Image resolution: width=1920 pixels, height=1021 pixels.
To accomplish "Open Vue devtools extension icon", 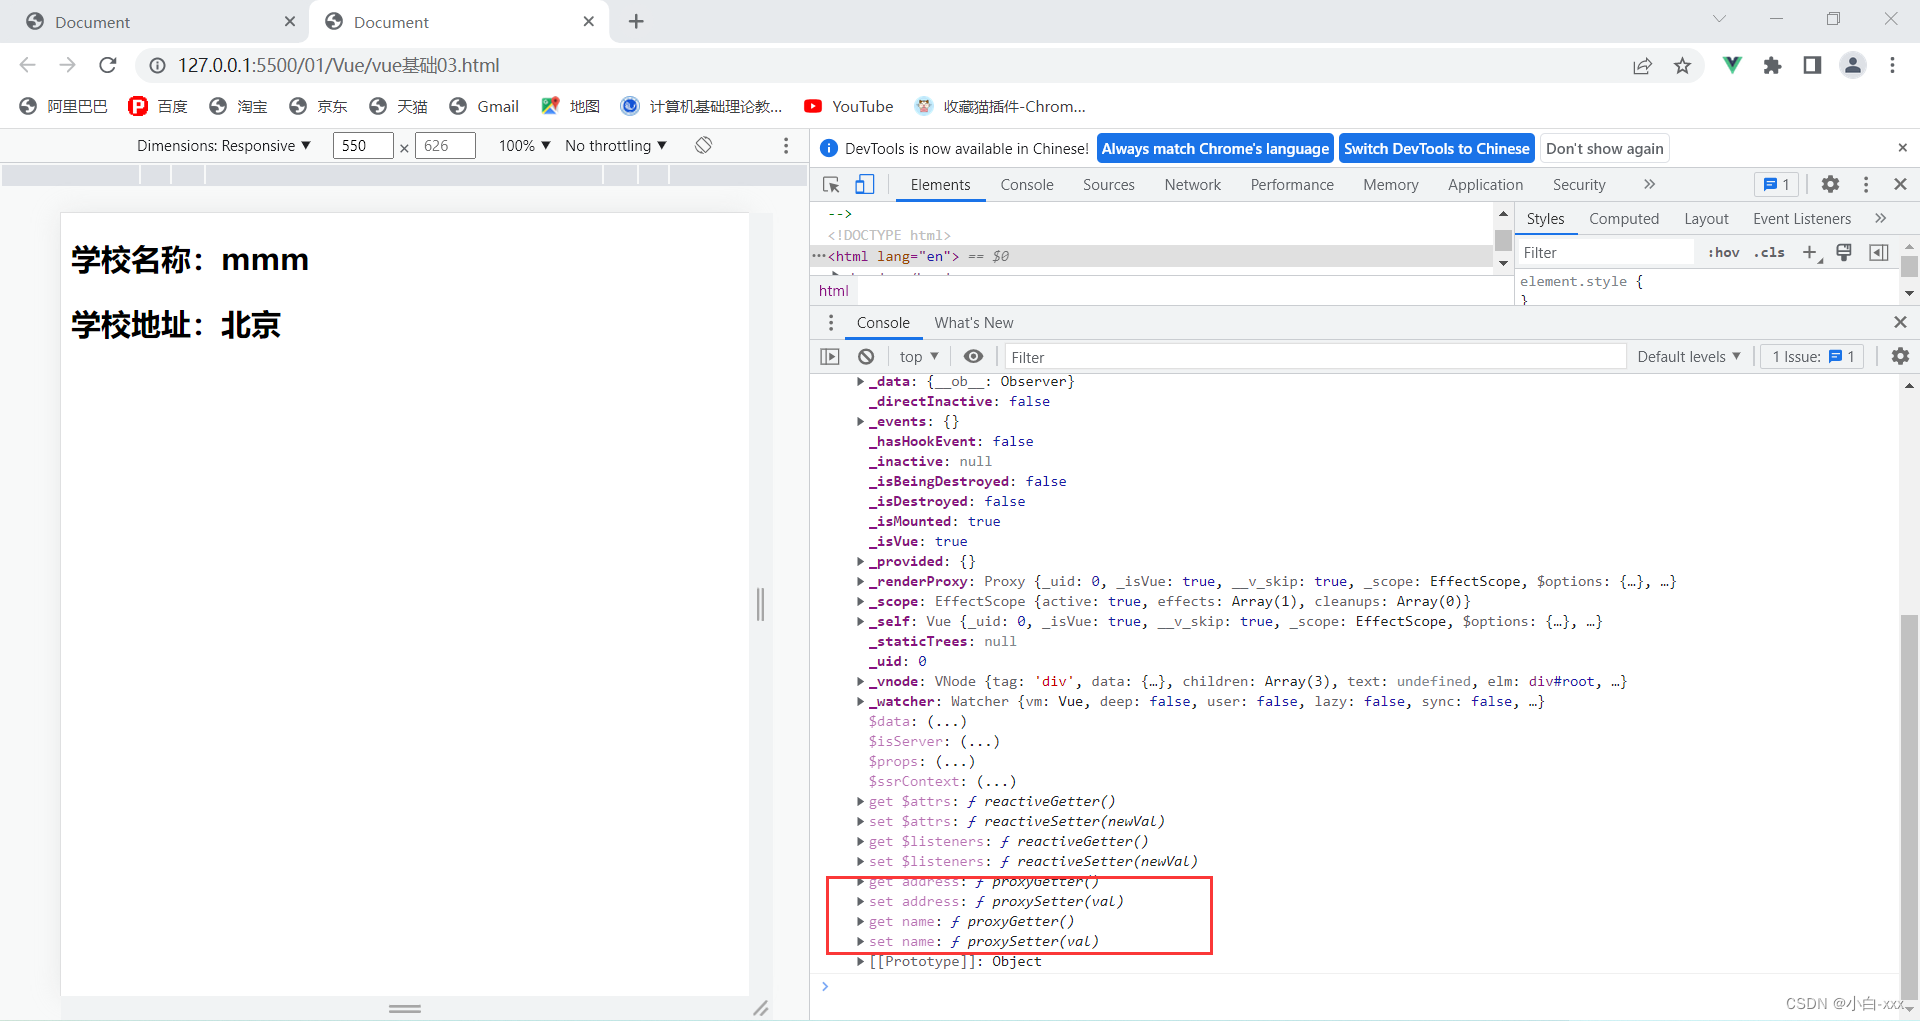I will coord(1732,65).
